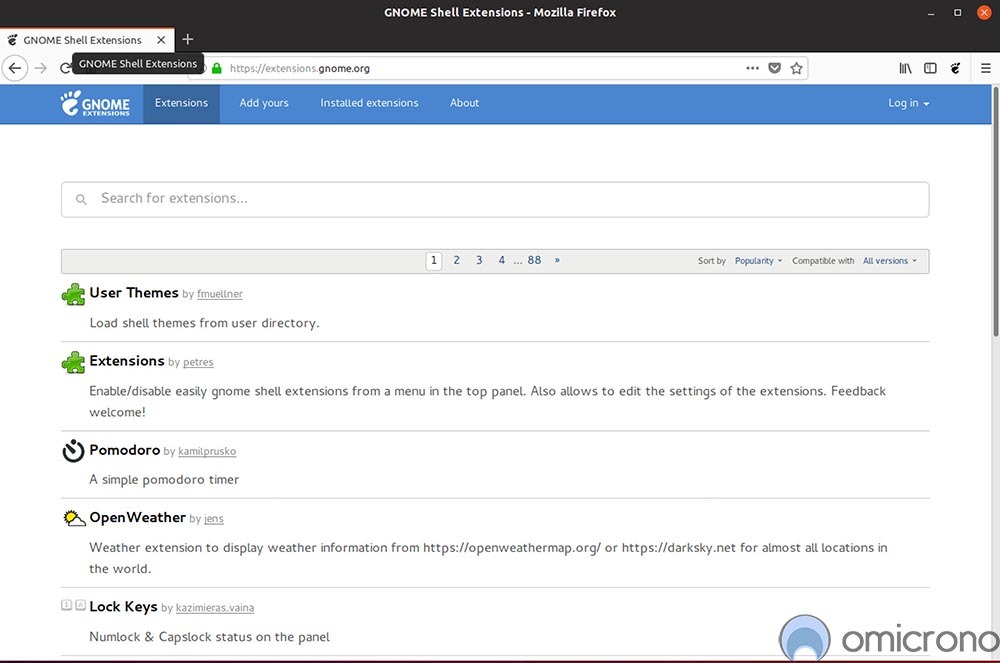Open the Pomodoro extension page
The width and height of the screenshot is (1000, 663).
click(x=124, y=450)
